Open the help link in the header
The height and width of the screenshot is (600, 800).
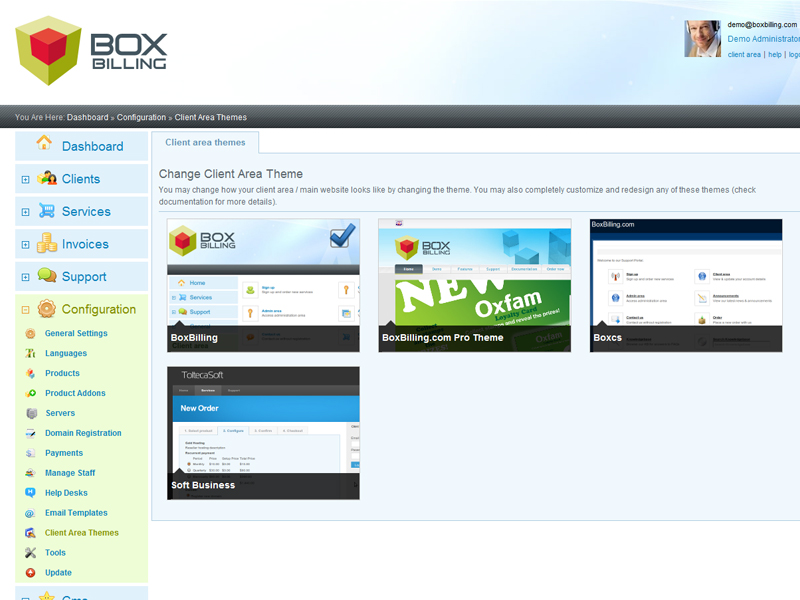(x=774, y=55)
